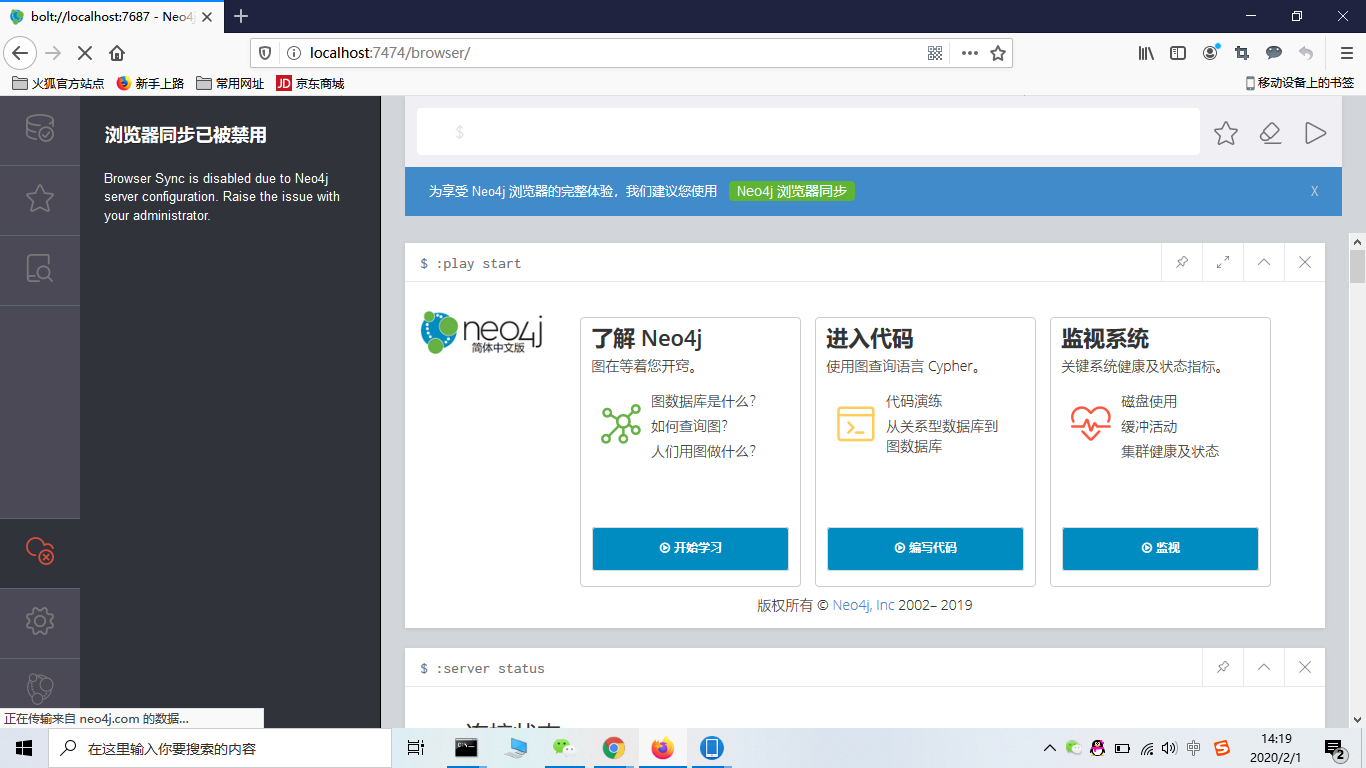Open the screenshot crop tool icon

(1242, 53)
